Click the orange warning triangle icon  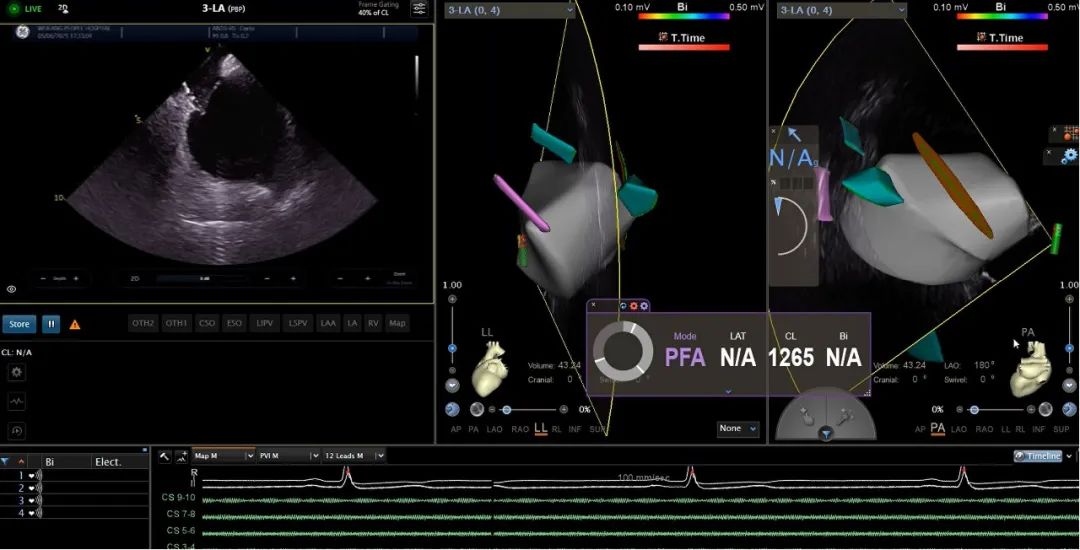coord(75,324)
